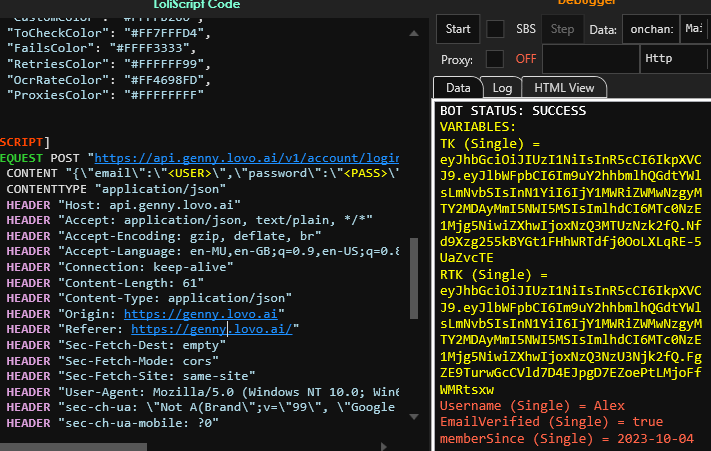Open the Ma: data type dropdown
The width and height of the screenshot is (711, 451).
click(696, 29)
